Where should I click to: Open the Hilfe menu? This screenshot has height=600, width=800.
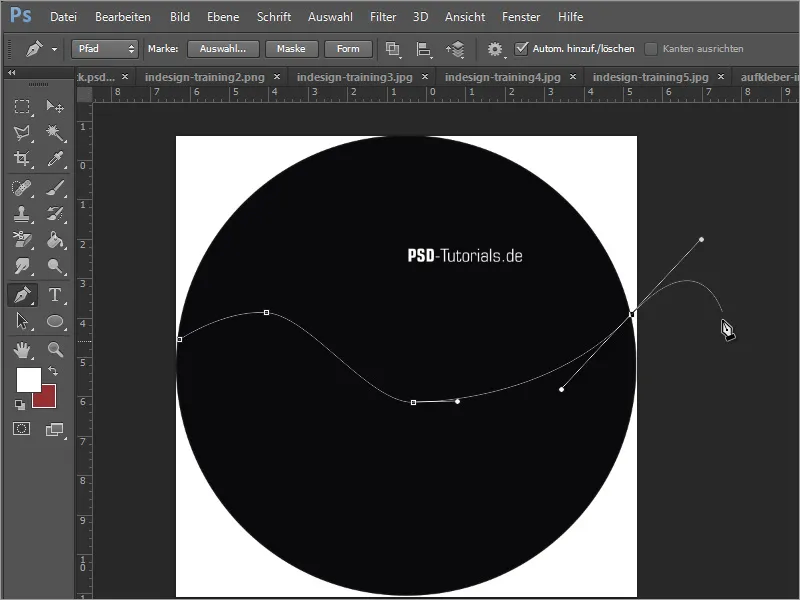point(570,17)
